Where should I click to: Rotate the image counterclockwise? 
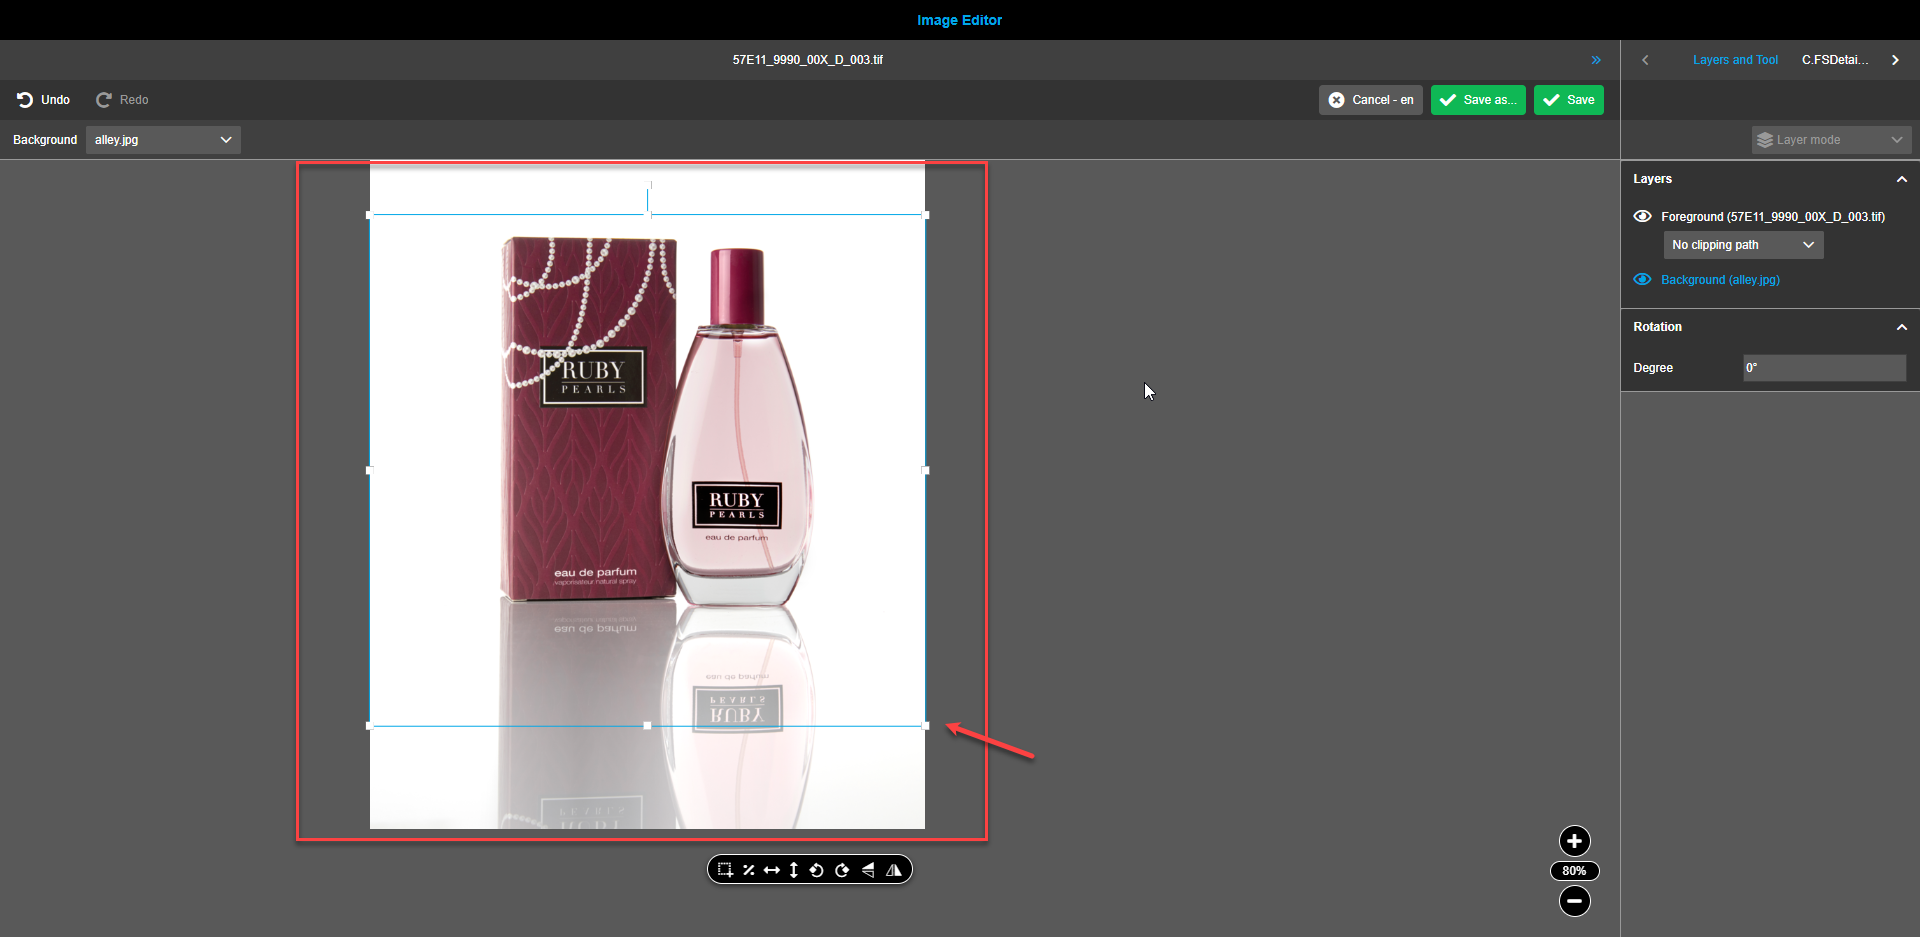click(x=817, y=869)
